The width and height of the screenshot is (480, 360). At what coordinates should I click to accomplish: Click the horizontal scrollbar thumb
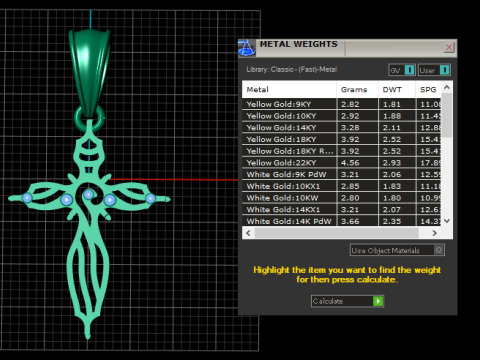pyautogui.click(x=337, y=233)
